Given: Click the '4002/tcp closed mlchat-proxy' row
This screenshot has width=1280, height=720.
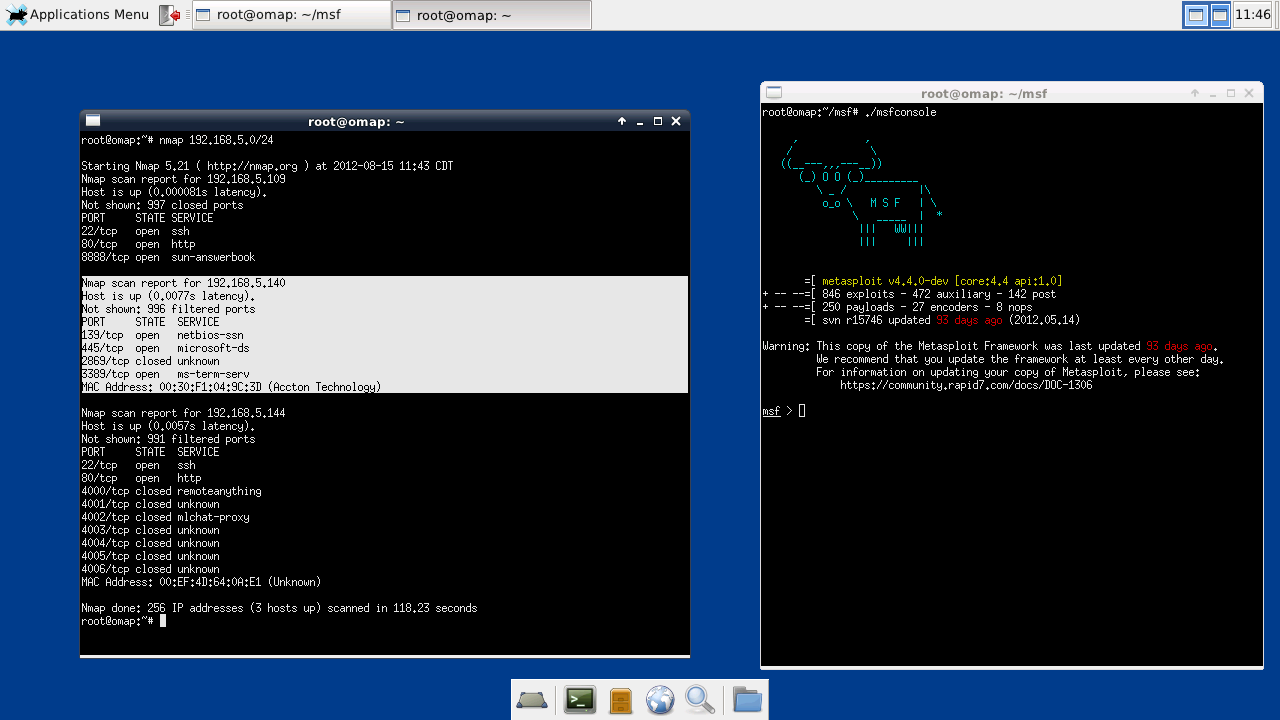Looking at the screenshot, I should tap(165, 517).
